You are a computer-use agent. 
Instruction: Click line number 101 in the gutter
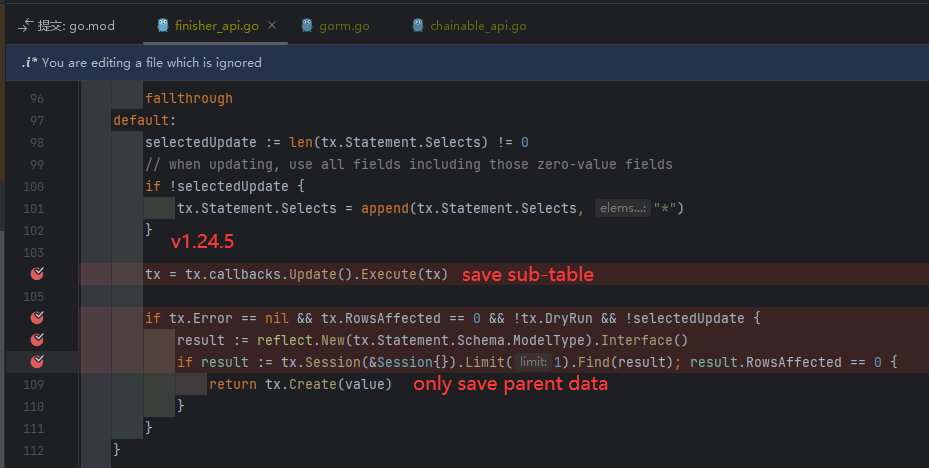point(34,208)
